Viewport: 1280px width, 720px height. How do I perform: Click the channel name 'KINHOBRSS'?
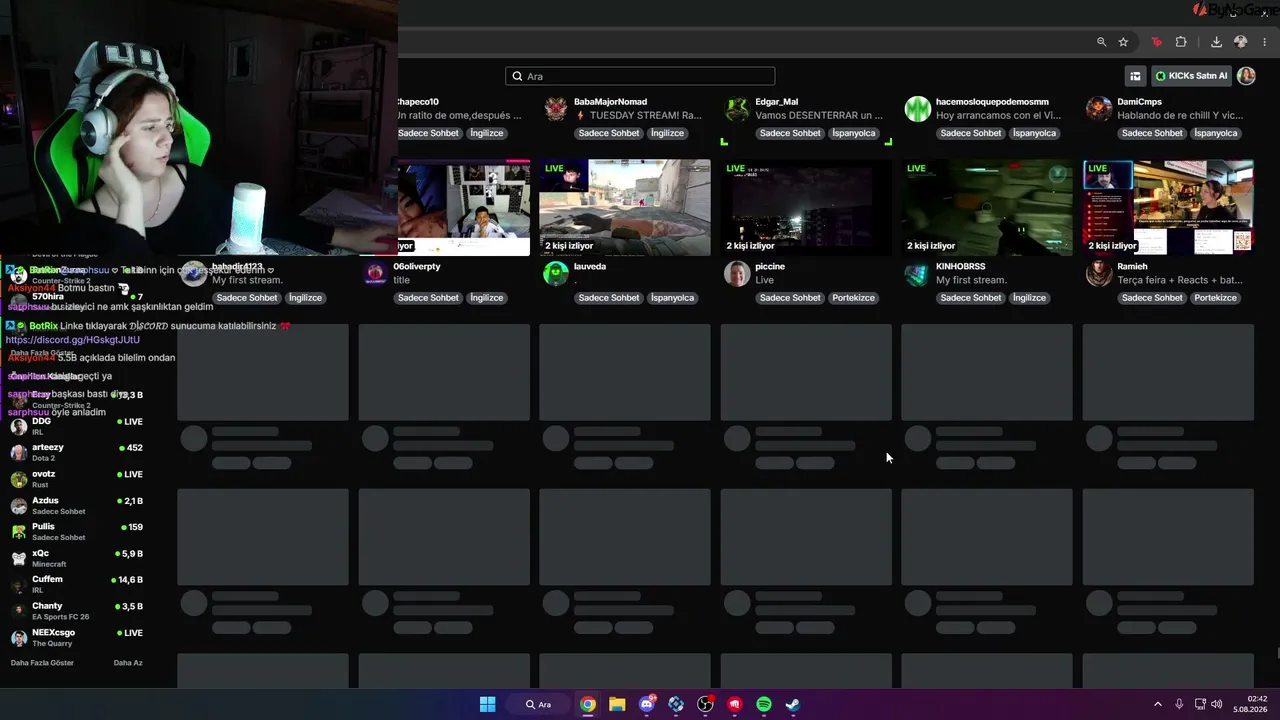[961, 267]
